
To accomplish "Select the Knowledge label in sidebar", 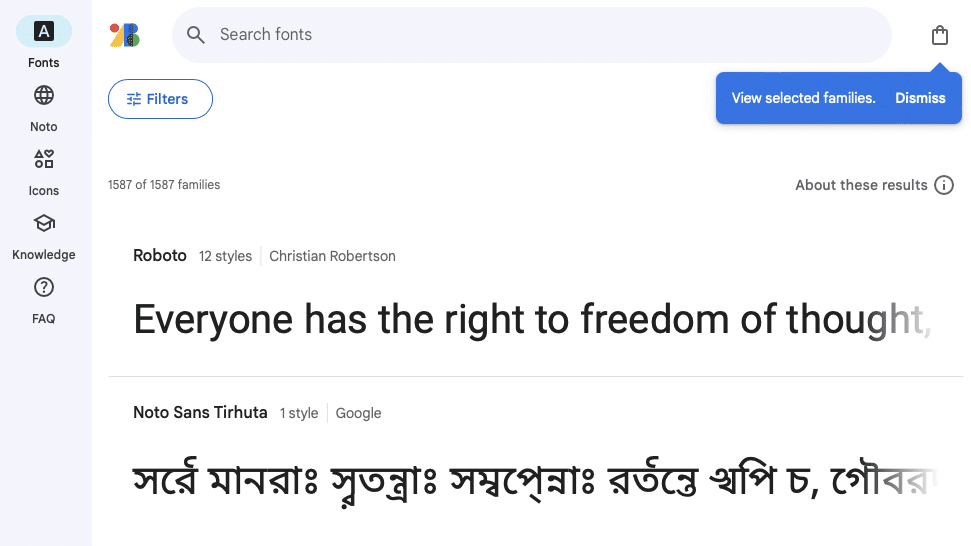I will click(x=43, y=254).
